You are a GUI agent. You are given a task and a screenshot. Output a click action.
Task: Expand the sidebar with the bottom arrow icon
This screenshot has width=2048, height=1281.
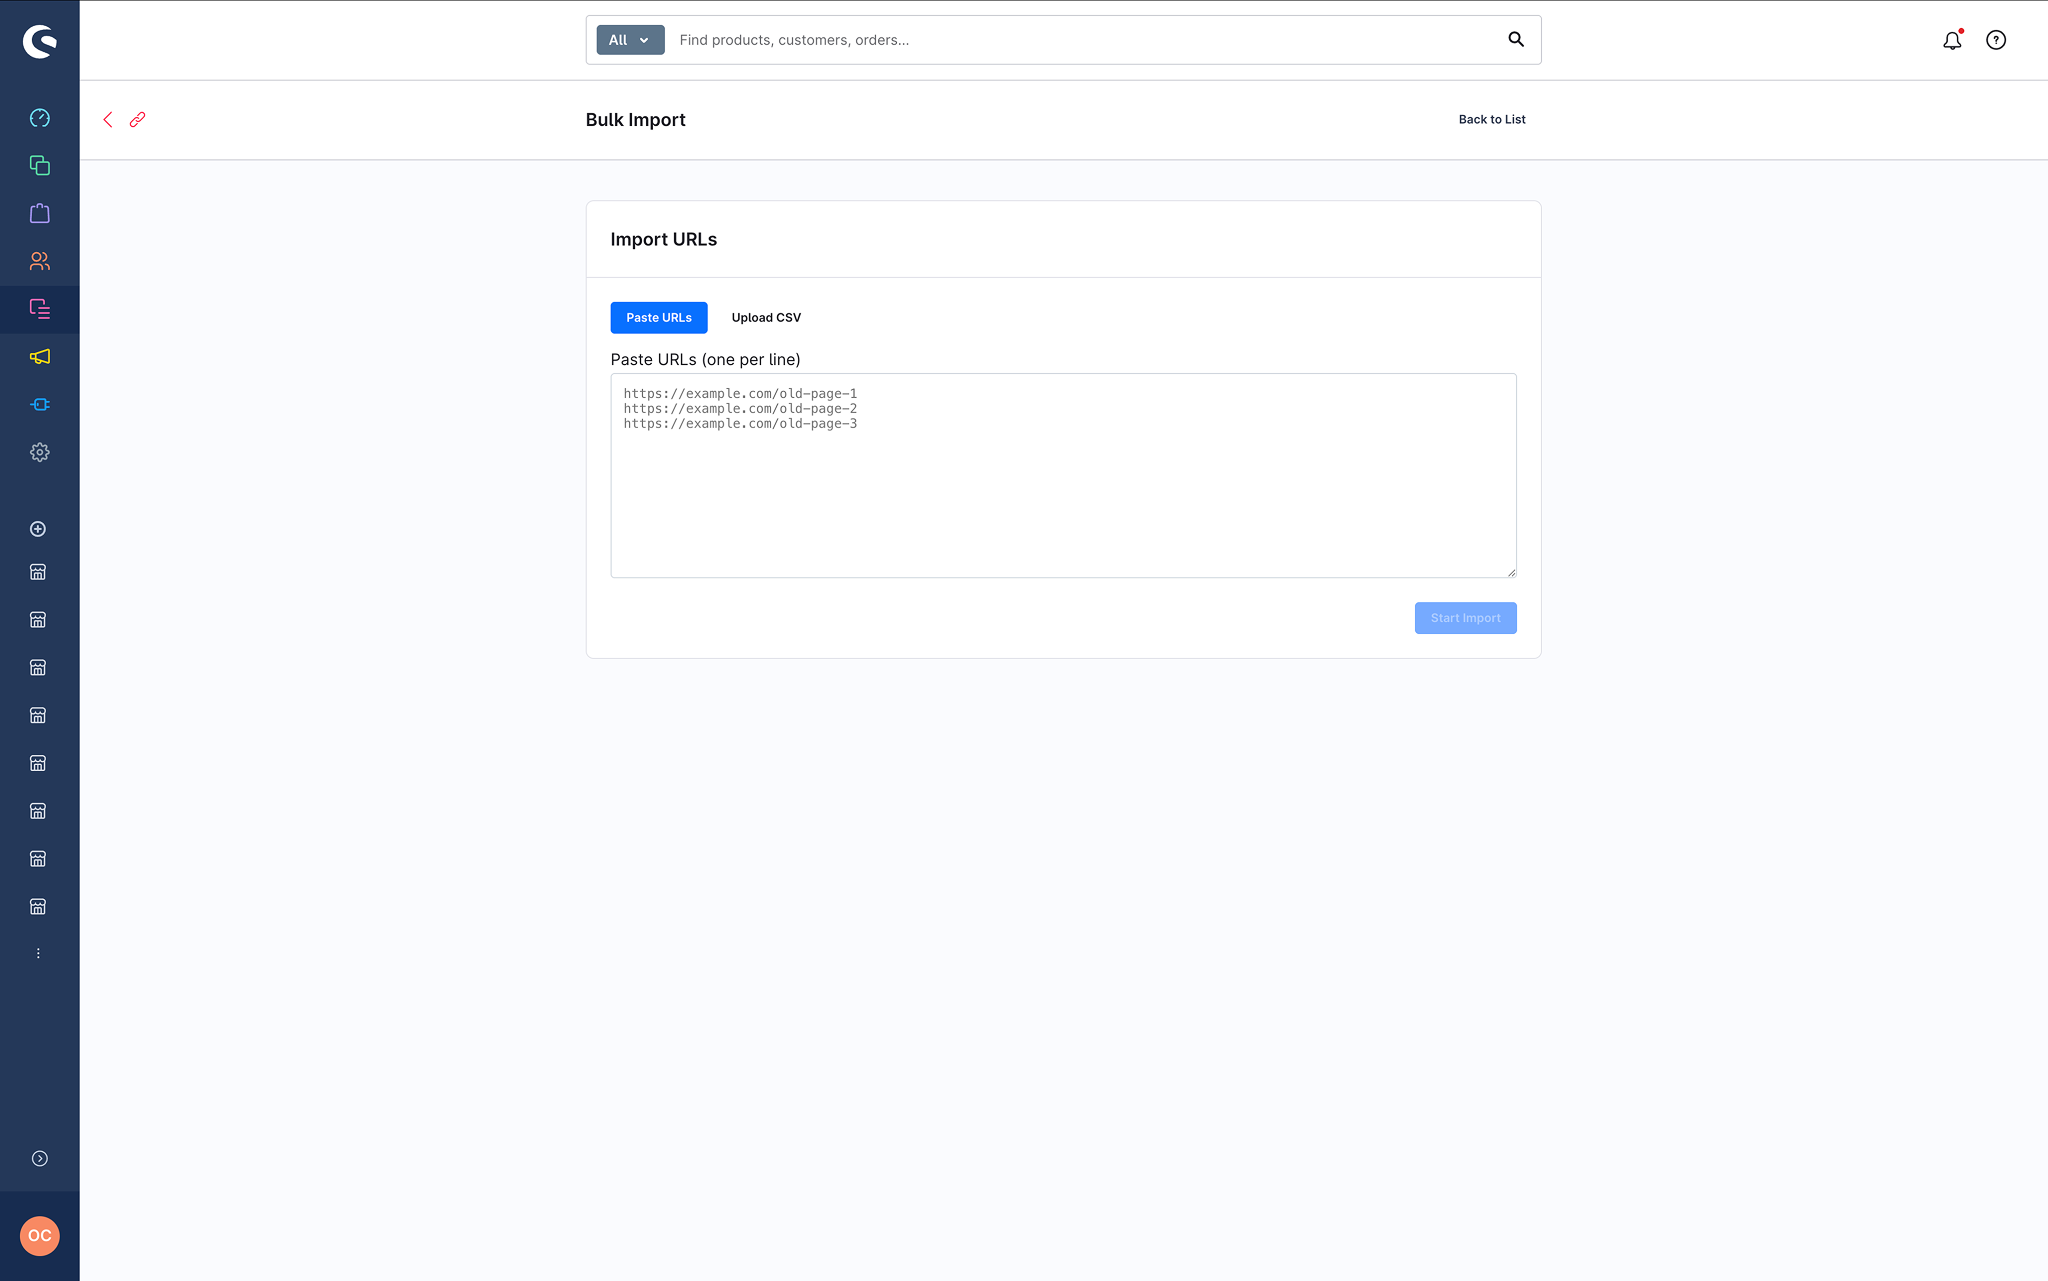(40, 1159)
